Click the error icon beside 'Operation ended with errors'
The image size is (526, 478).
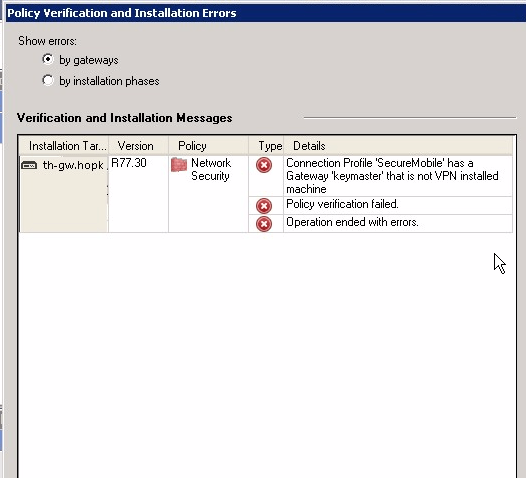(264, 224)
